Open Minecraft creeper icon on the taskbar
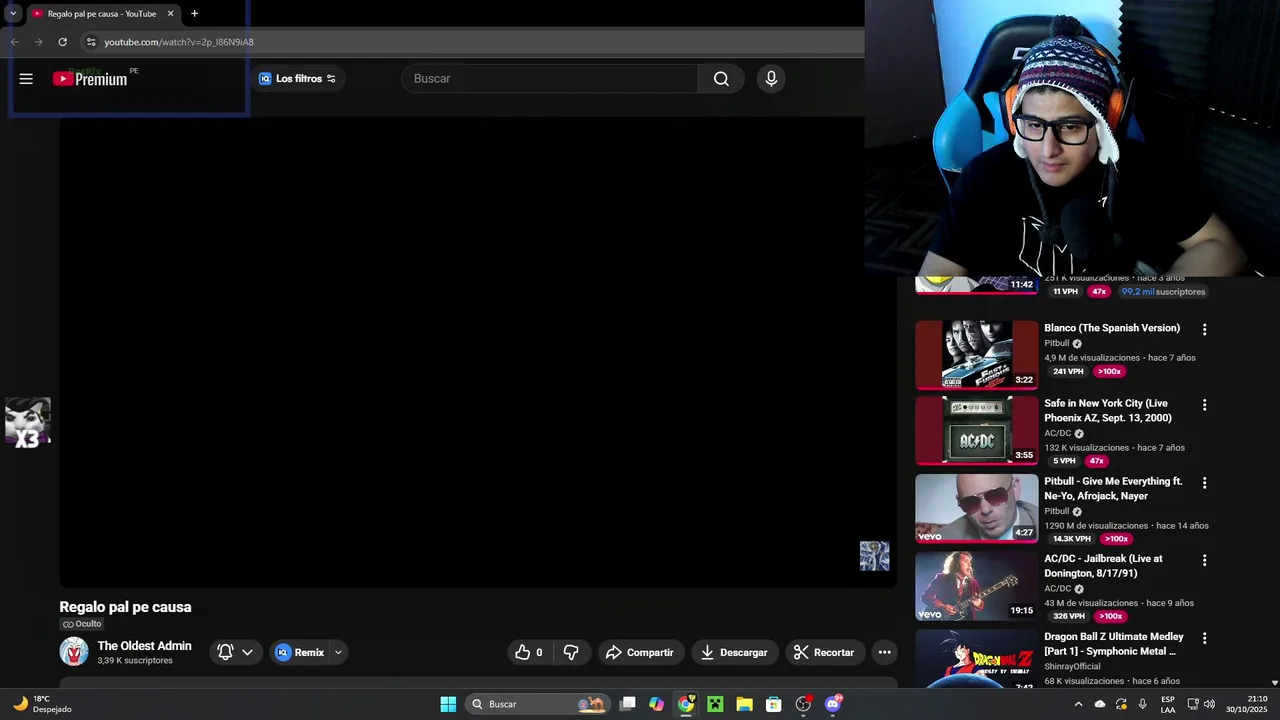Viewport: 1280px width, 720px height. pos(715,704)
